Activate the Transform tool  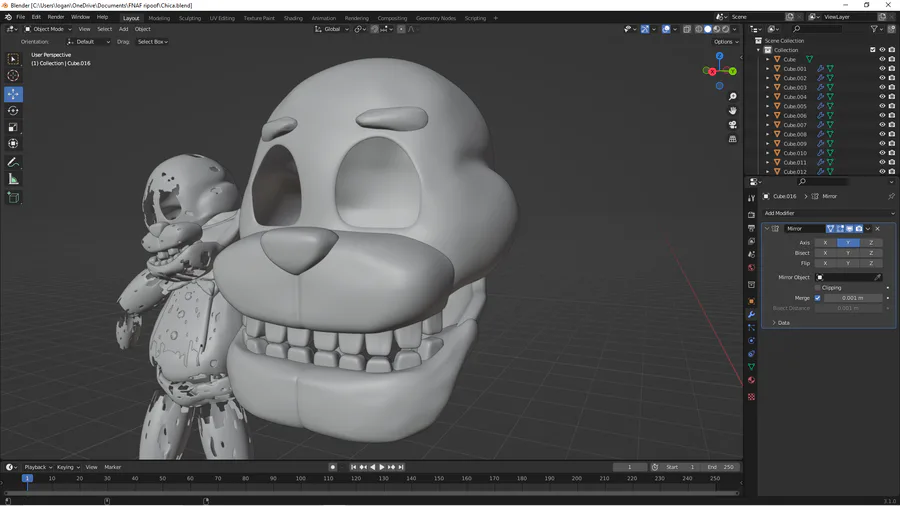pos(13,144)
